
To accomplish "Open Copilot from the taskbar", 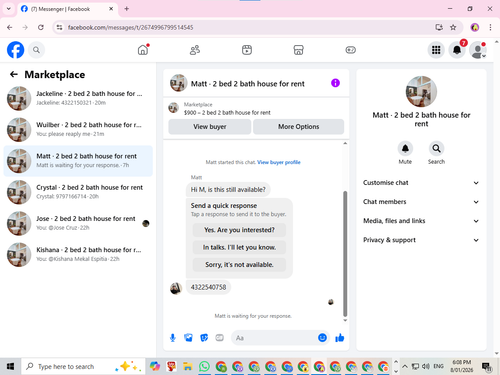I will pos(155,366).
